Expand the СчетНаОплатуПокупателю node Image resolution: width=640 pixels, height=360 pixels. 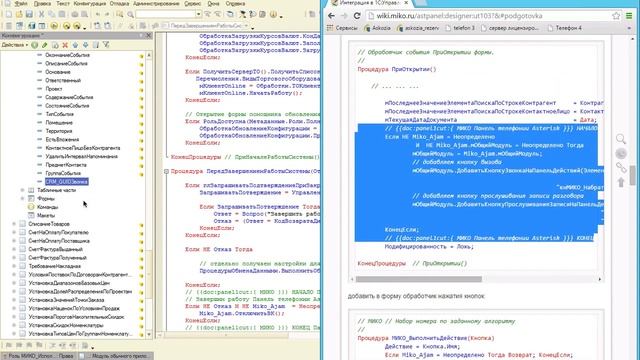click(14, 232)
